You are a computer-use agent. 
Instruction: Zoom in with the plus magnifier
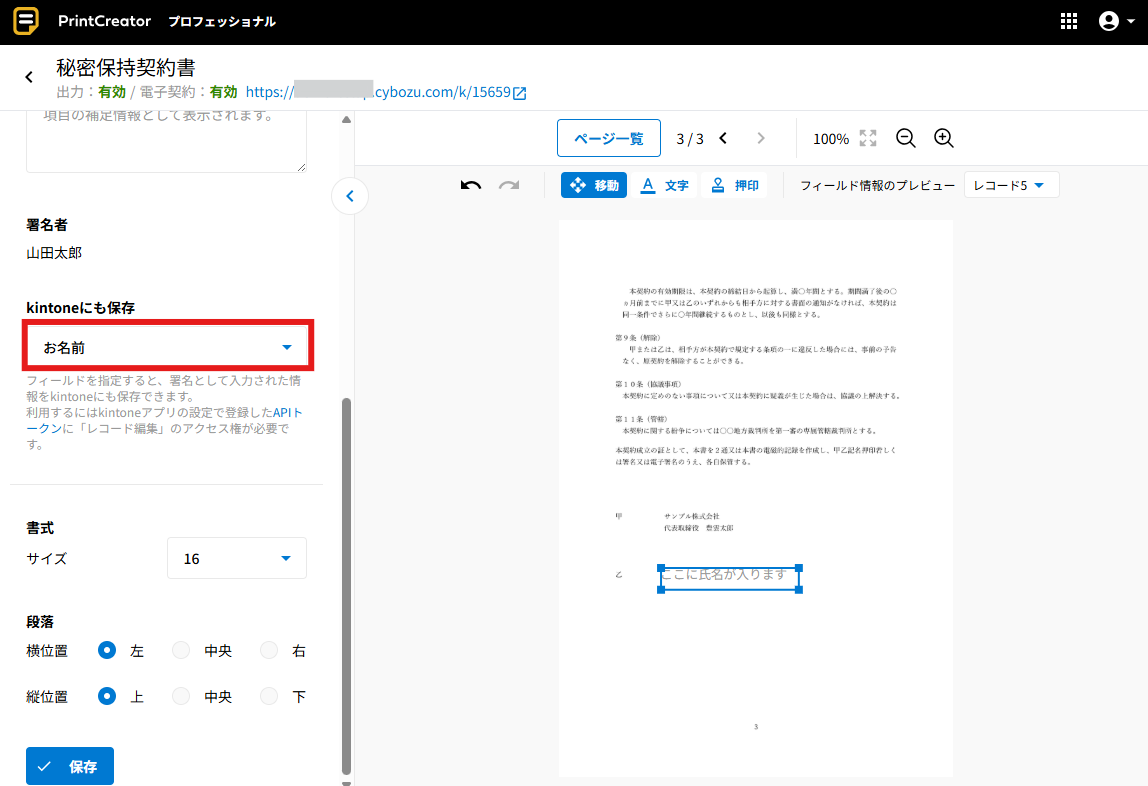click(x=944, y=139)
